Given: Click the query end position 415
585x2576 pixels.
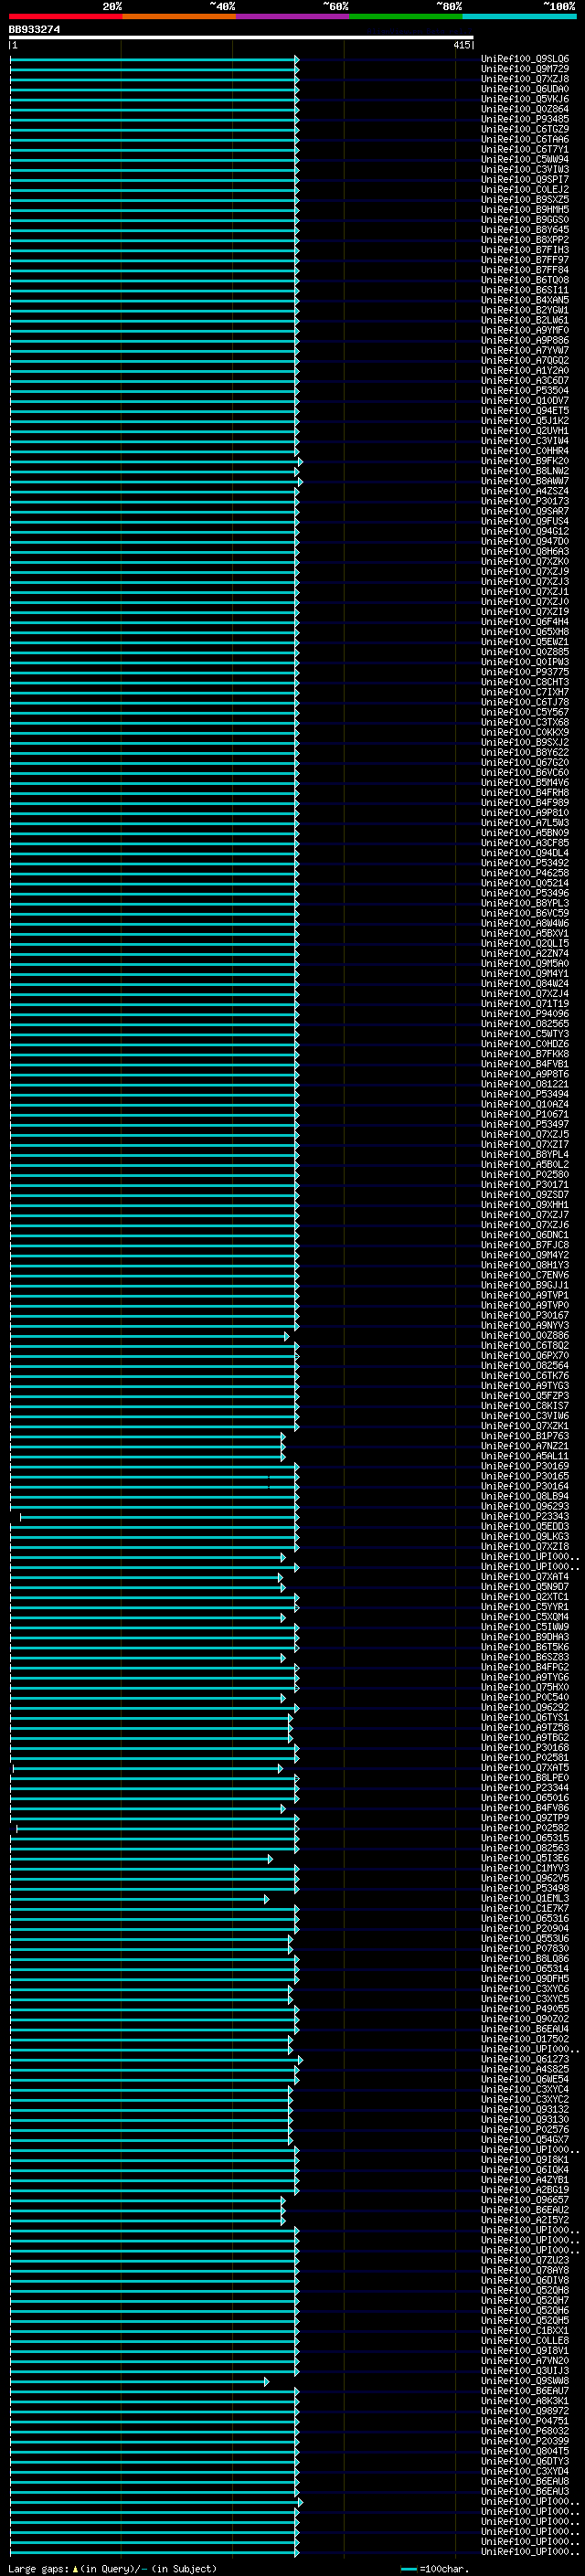Looking at the screenshot, I should pyautogui.click(x=461, y=45).
